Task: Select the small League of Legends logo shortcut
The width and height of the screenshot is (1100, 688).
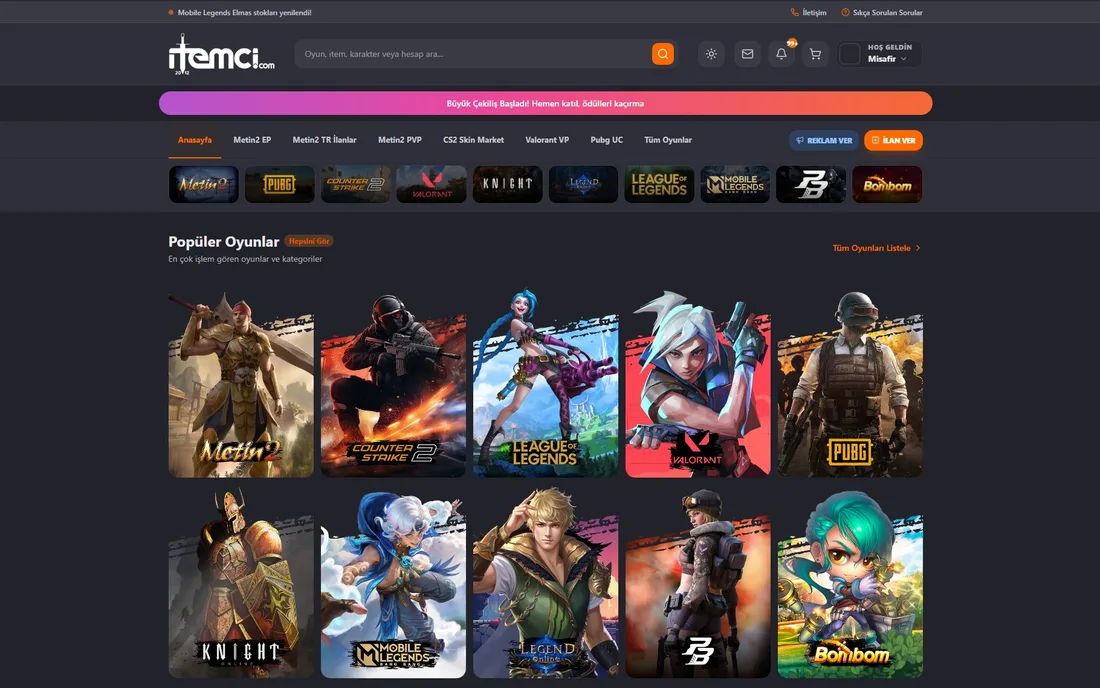Action: click(659, 184)
